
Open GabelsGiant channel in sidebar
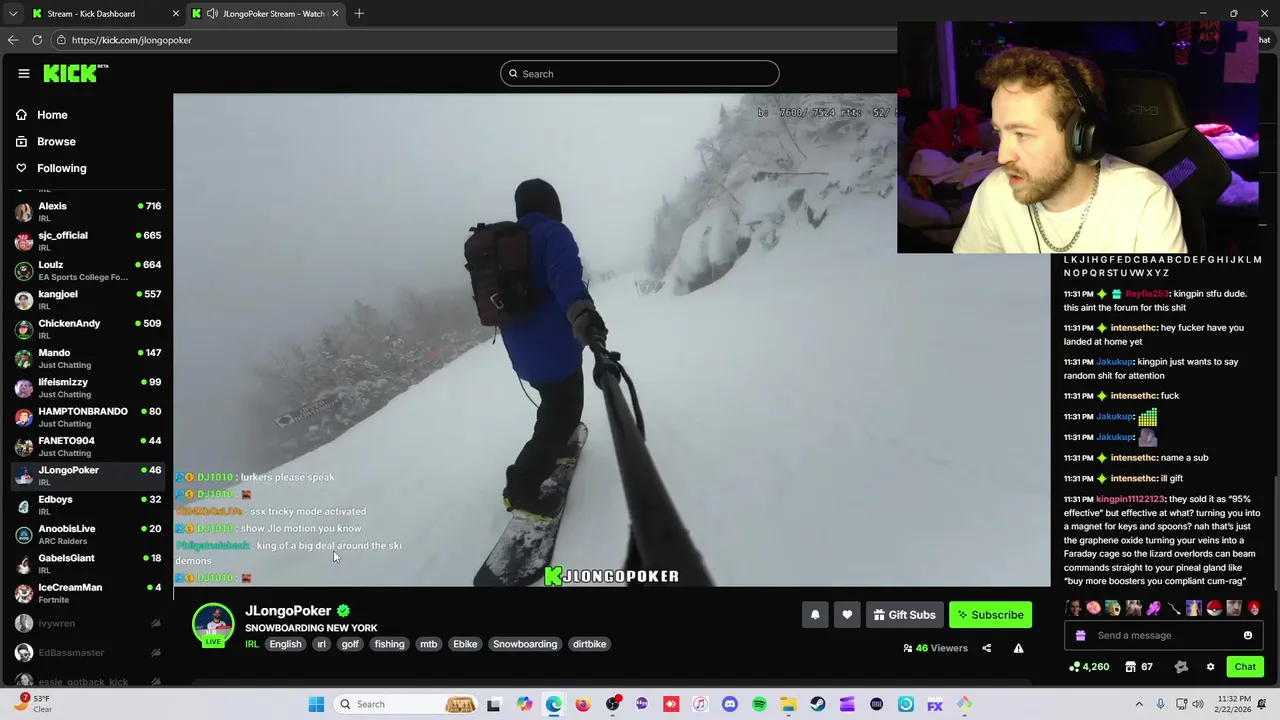[87, 564]
